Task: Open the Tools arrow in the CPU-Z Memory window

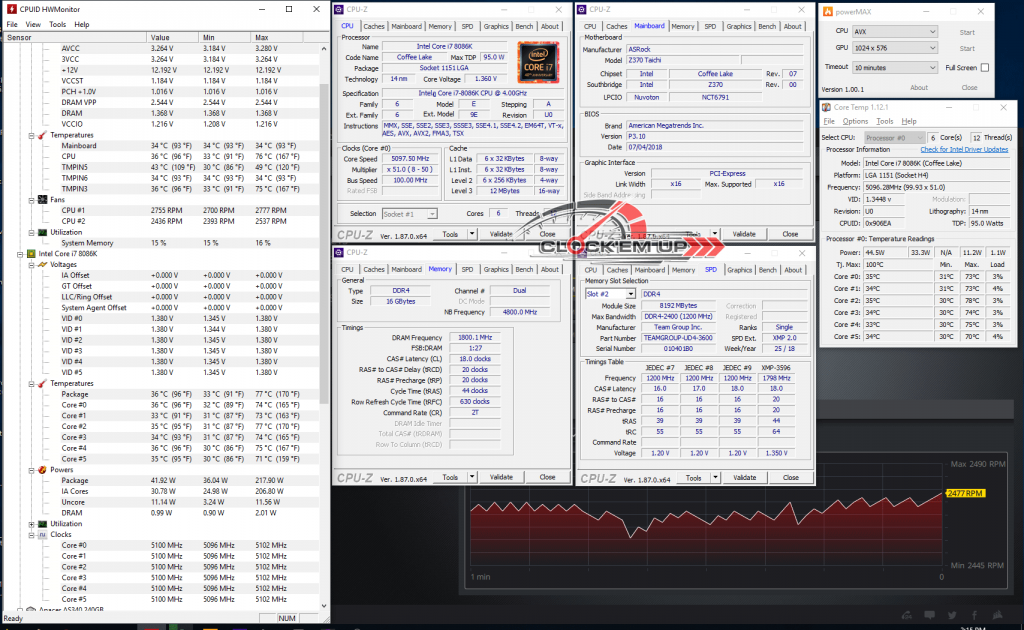Action: coord(472,477)
